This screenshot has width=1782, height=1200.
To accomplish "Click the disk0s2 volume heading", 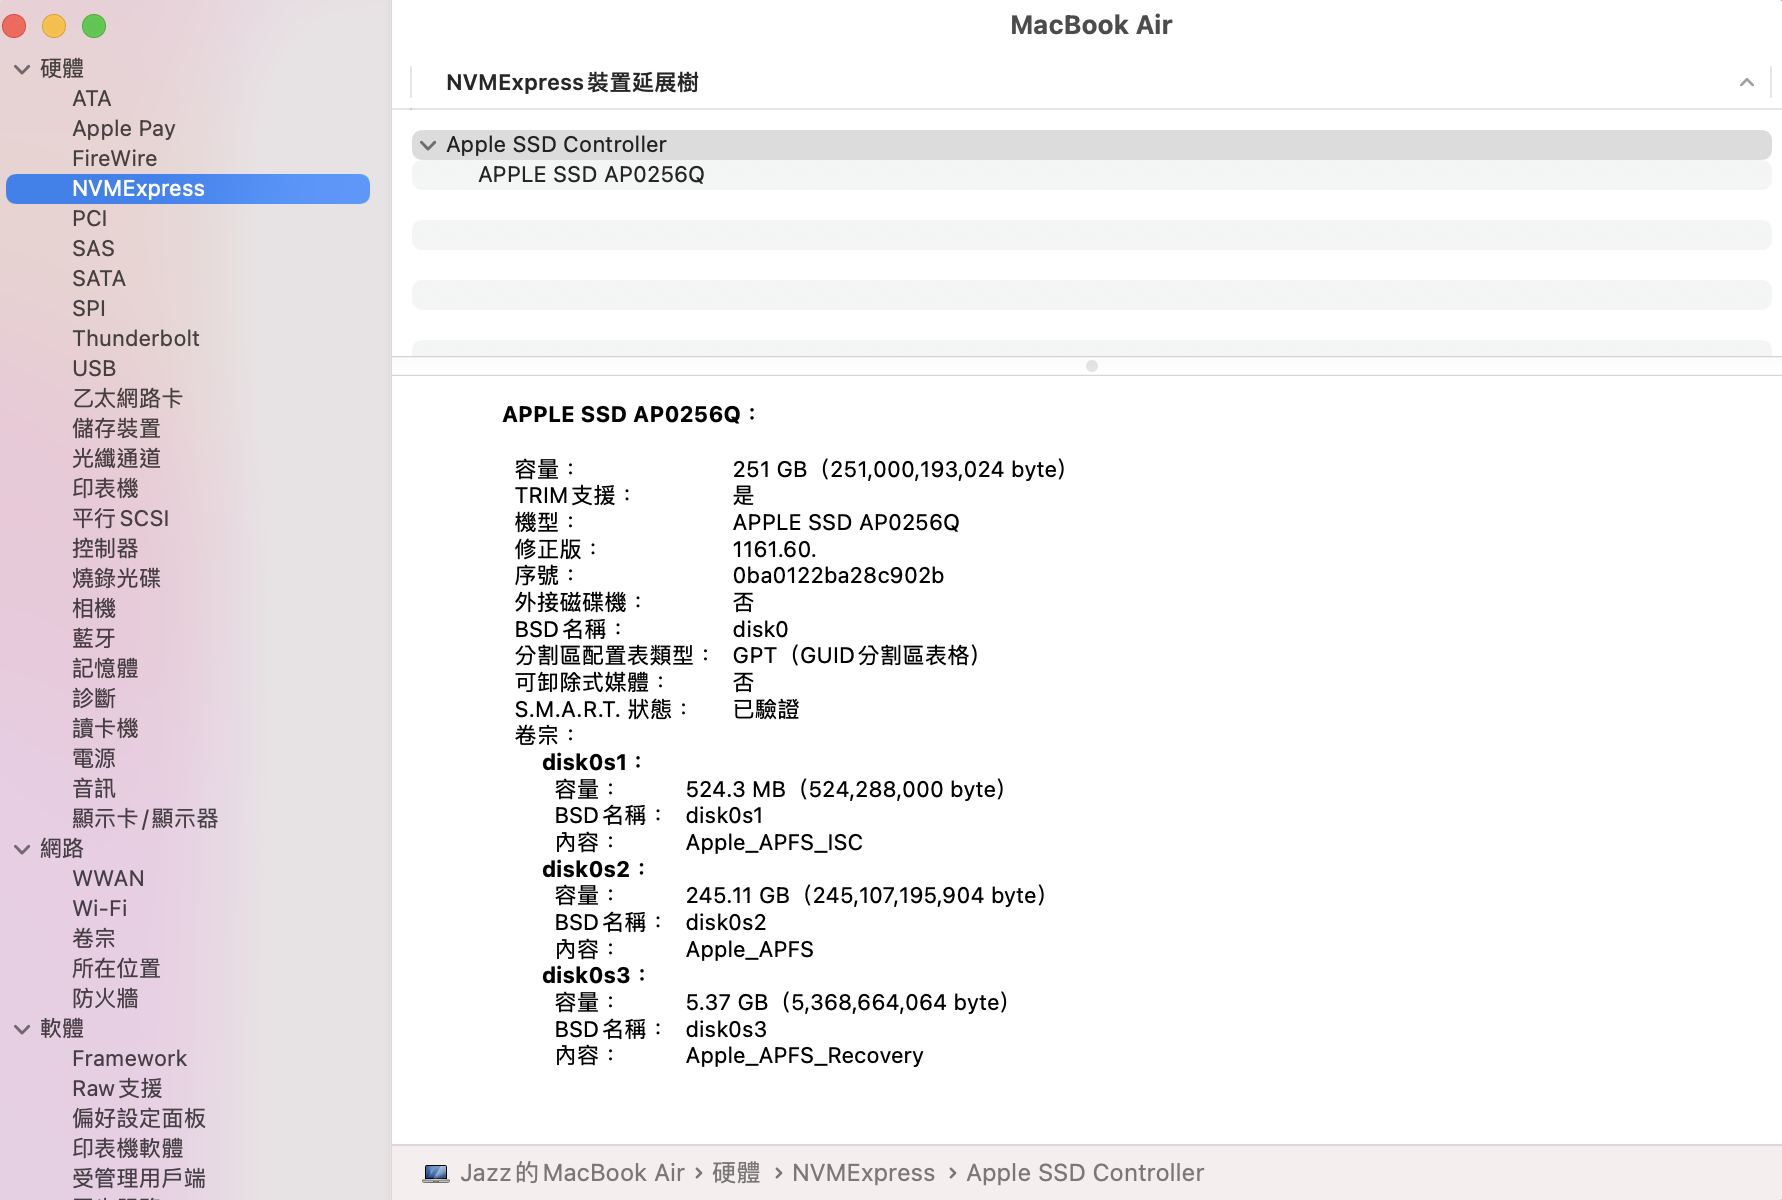I will 594,870.
